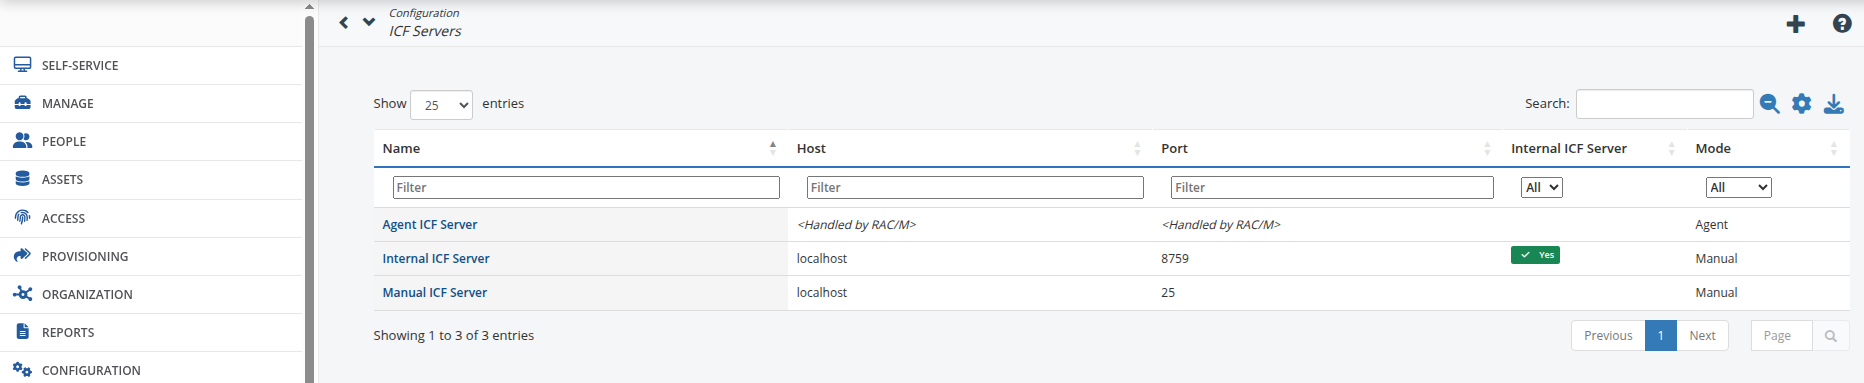Open the CONFIGURATION menu

point(91,370)
